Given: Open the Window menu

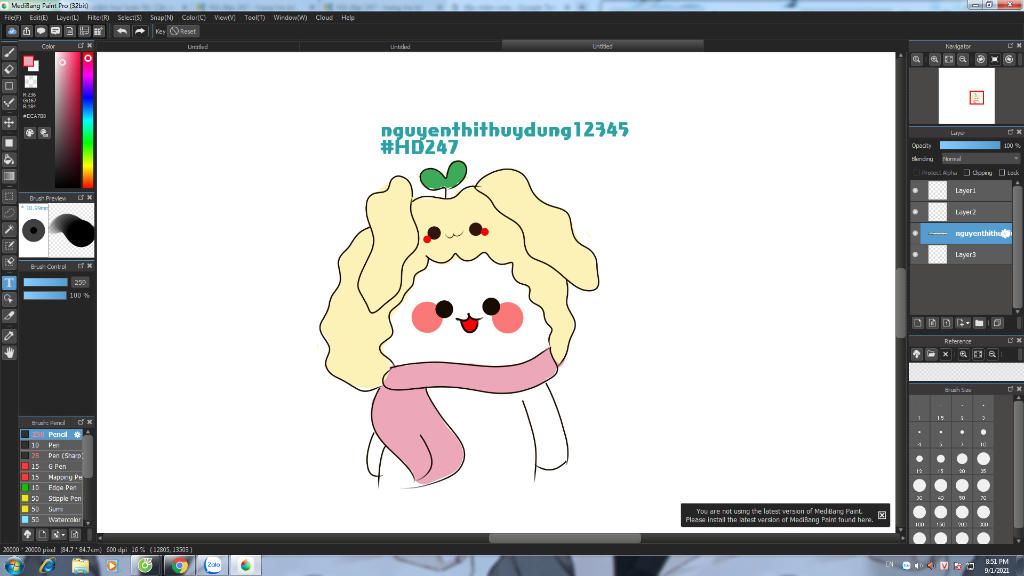Looking at the screenshot, I should pos(290,18).
